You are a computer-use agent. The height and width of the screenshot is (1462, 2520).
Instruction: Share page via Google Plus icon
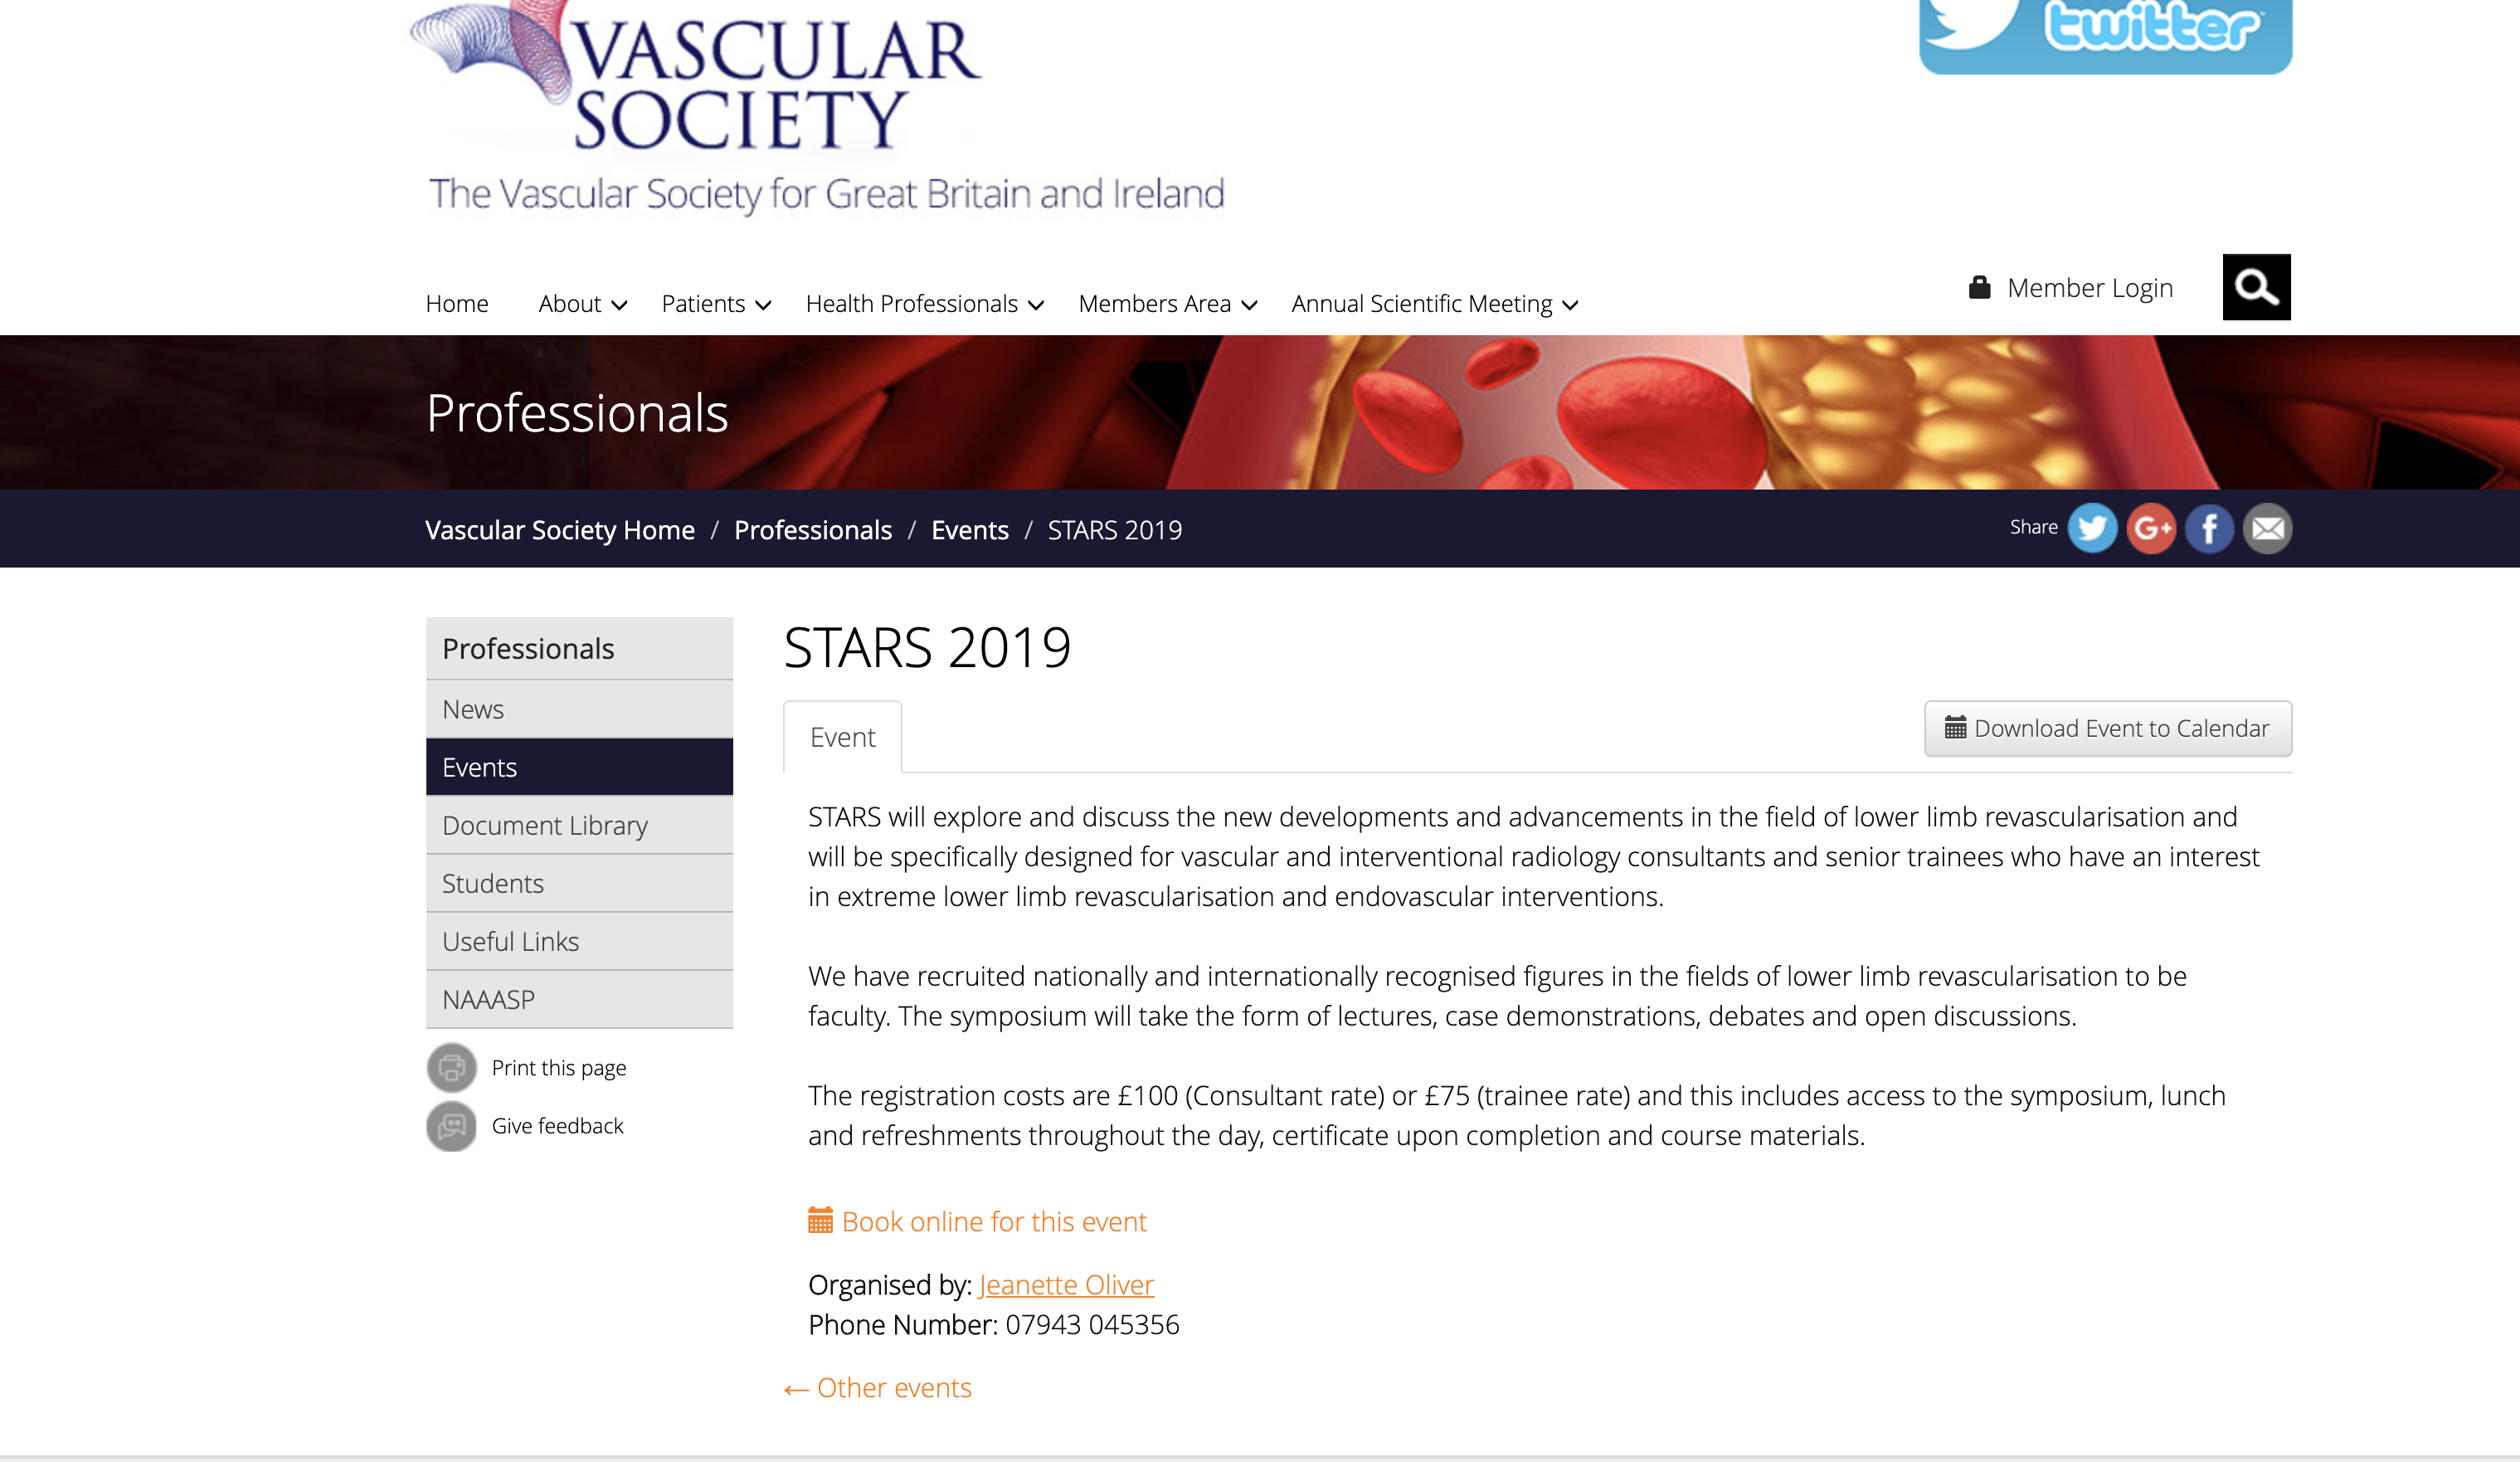tap(2150, 529)
